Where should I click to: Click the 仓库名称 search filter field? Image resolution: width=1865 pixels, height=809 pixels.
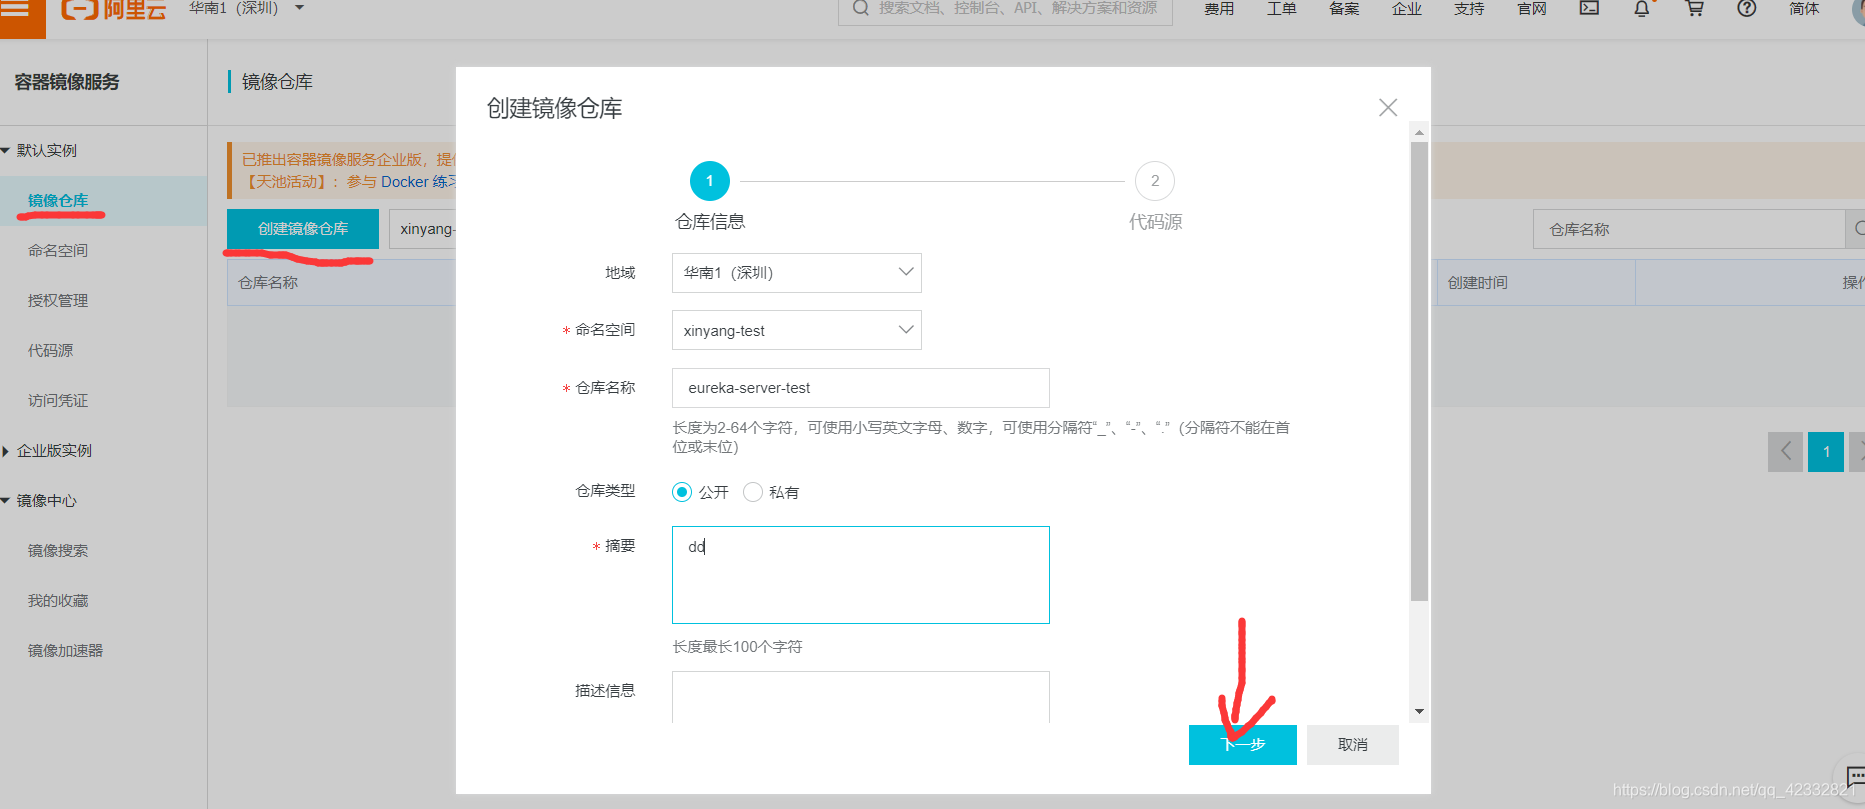pyautogui.click(x=1689, y=229)
